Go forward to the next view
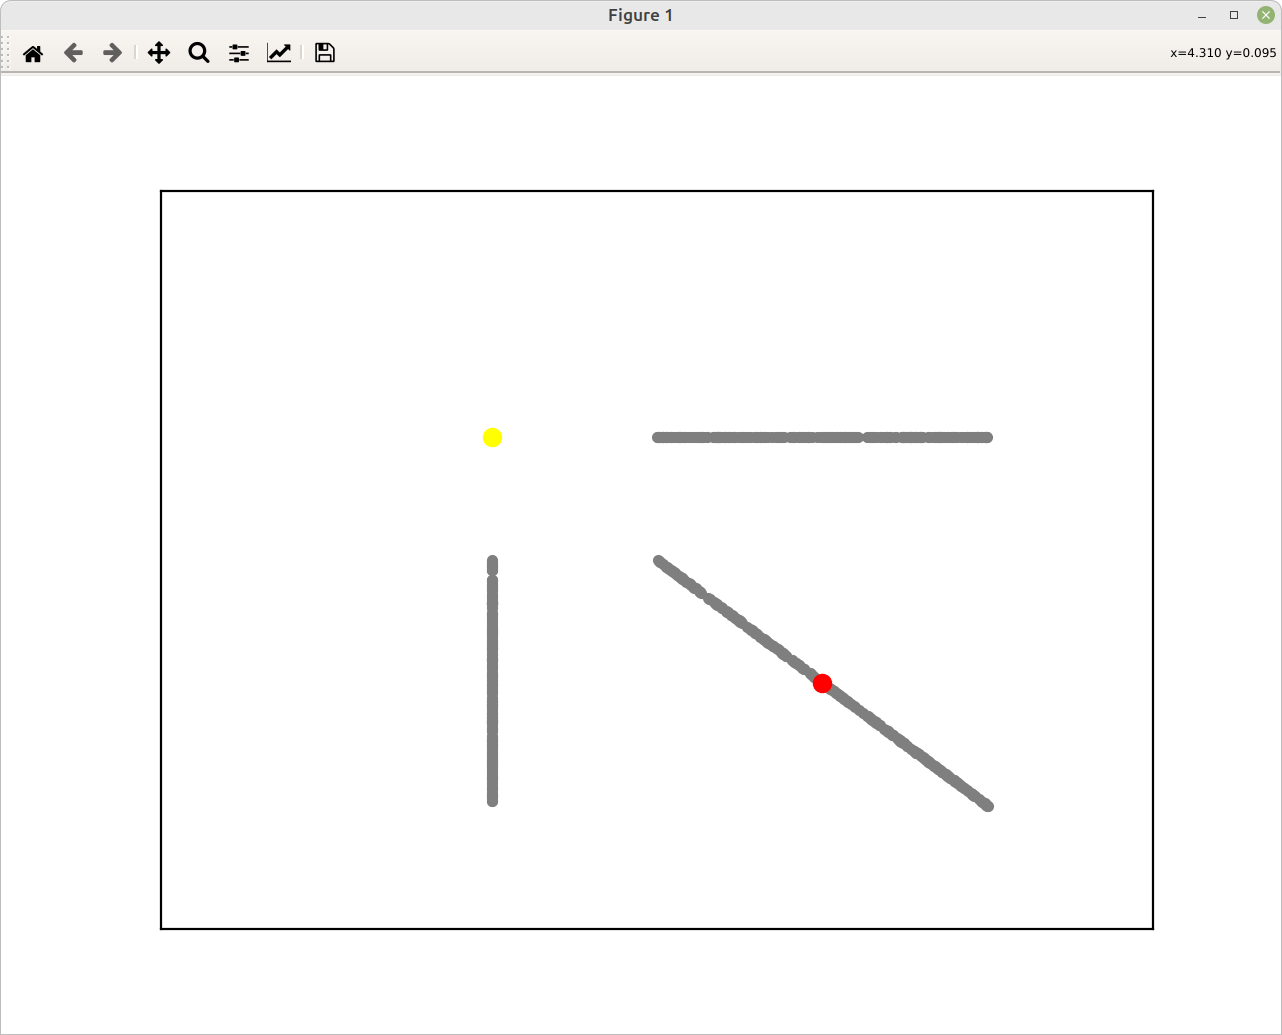The image size is (1282, 1035). (113, 53)
